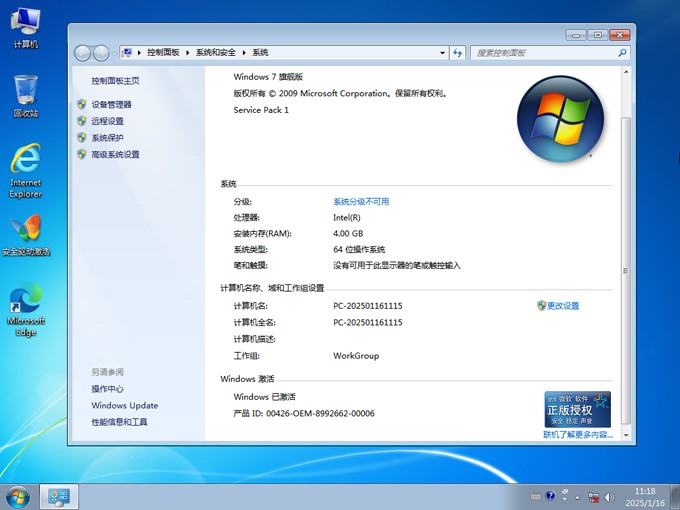Click the 系统分级不可用 link

(361, 202)
